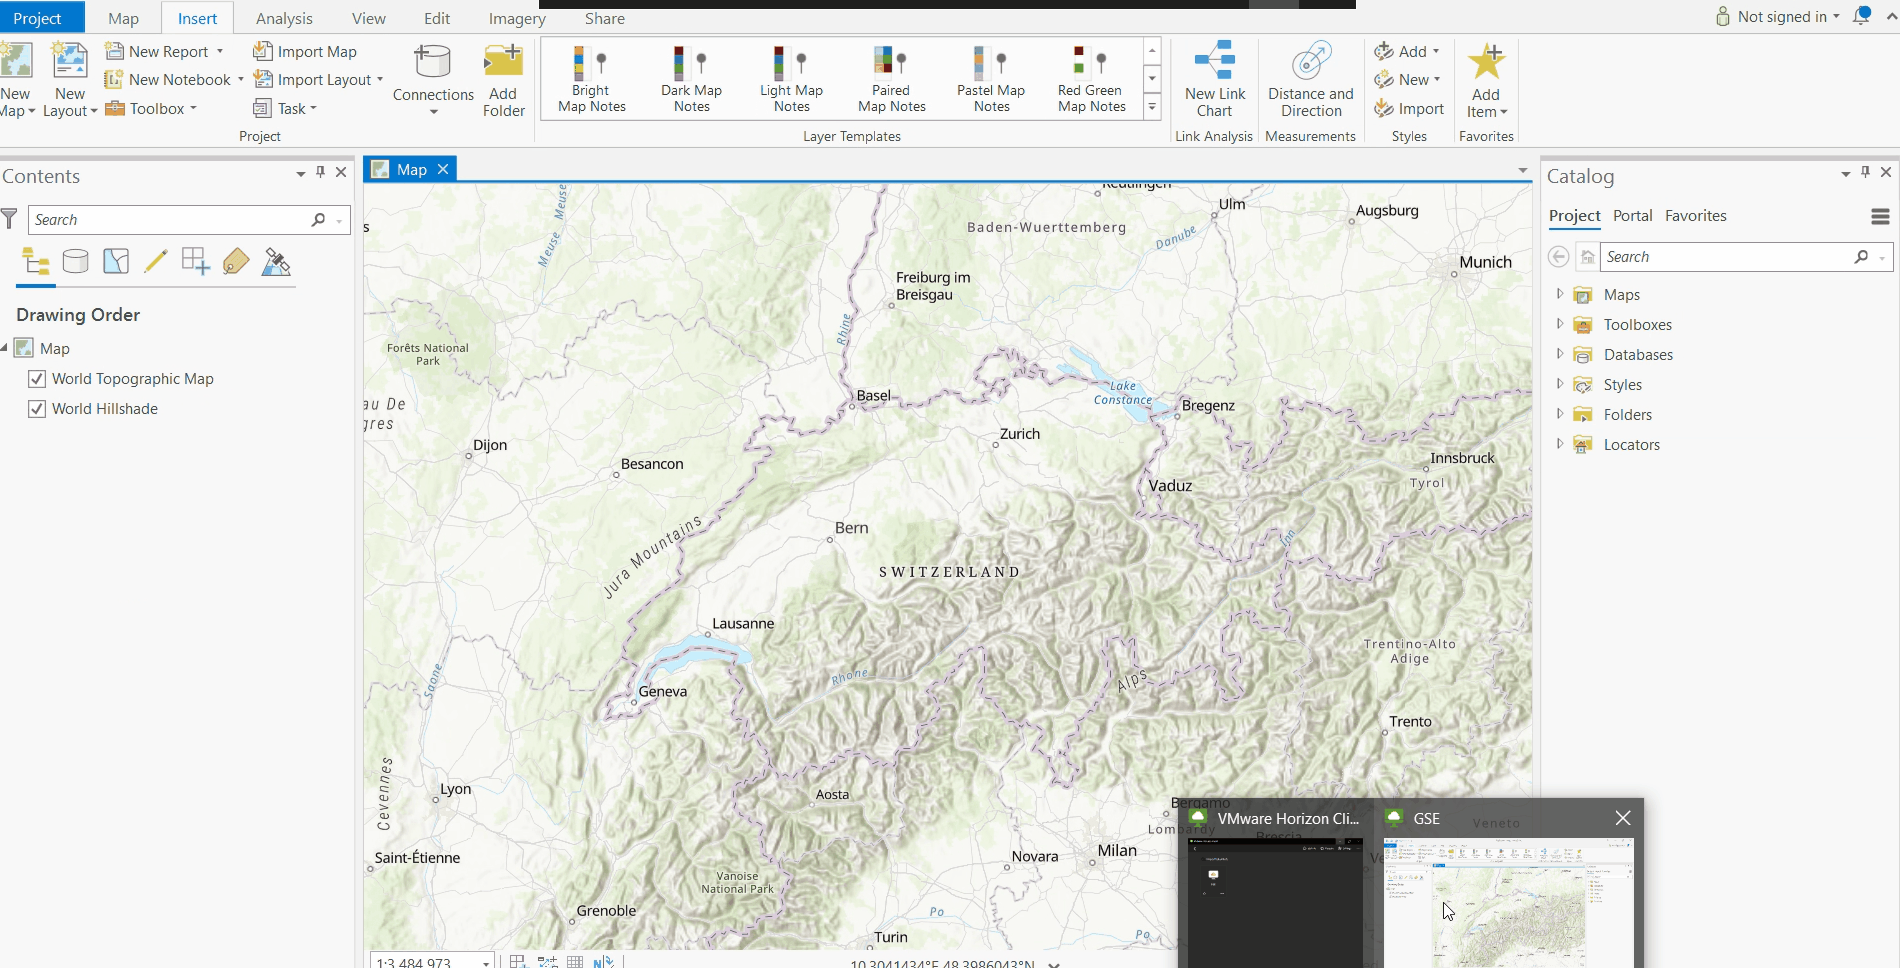The height and width of the screenshot is (968, 1900).
Task: Uncheck the World Topographic Map layer
Action: pyautogui.click(x=37, y=379)
